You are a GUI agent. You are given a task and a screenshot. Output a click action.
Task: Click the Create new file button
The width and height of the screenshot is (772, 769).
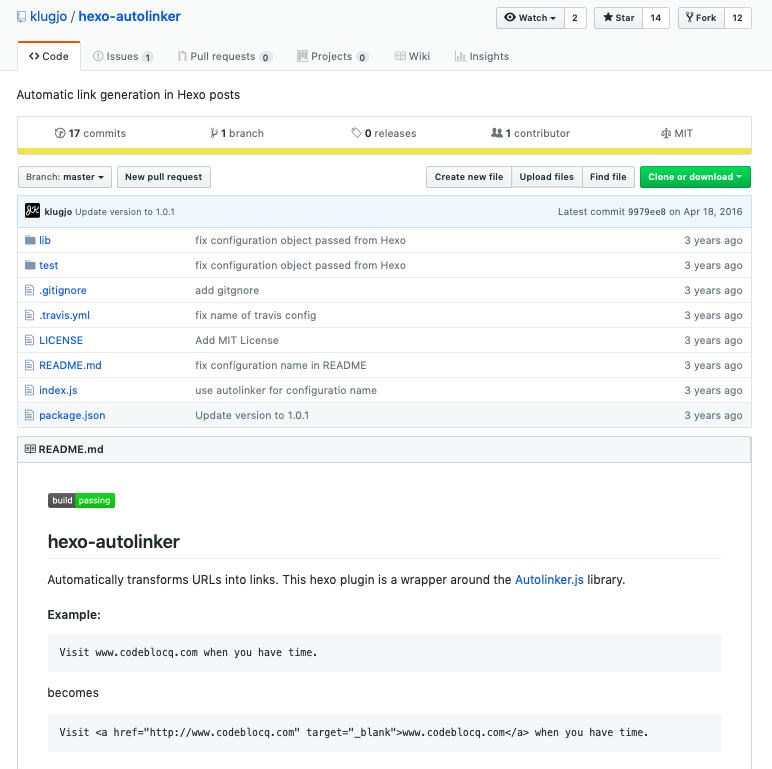tap(469, 177)
